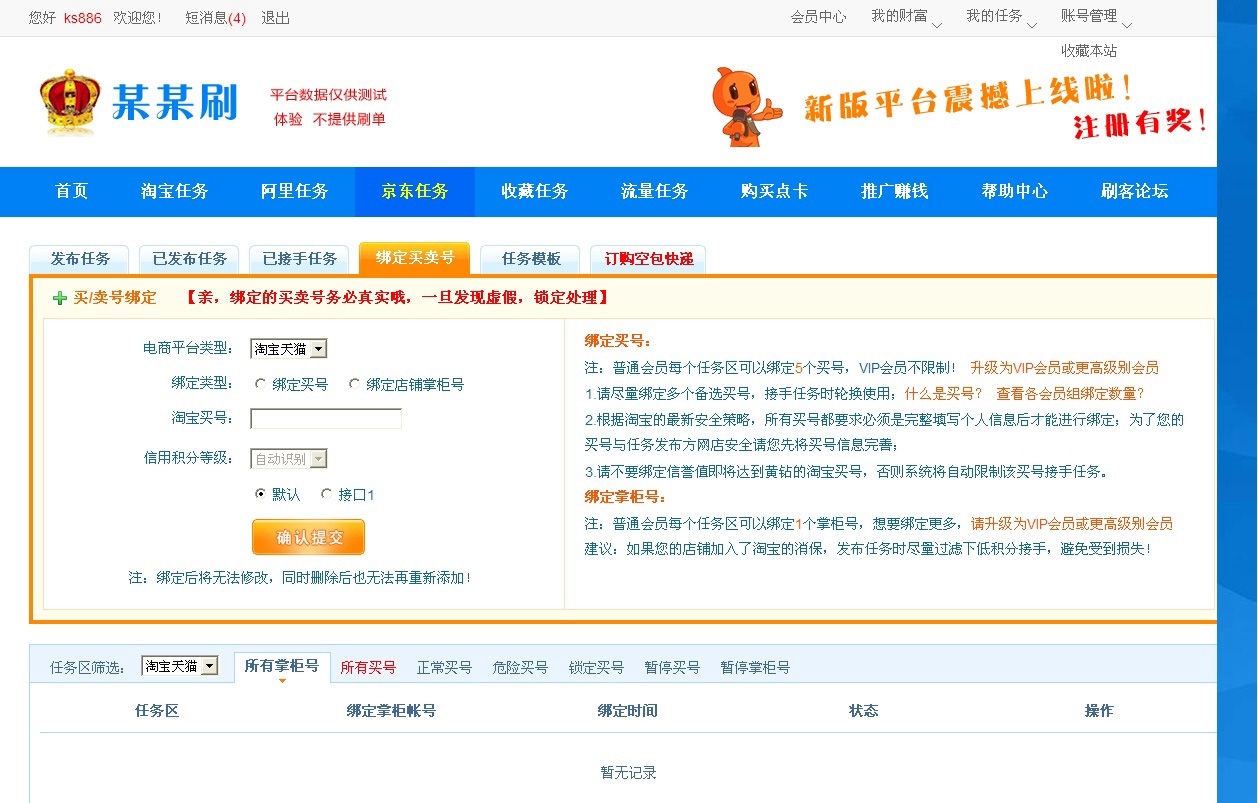Open 刷客论坛 in the navigation bar
The image size is (1258, 803).
click(x=1135, y=191)
